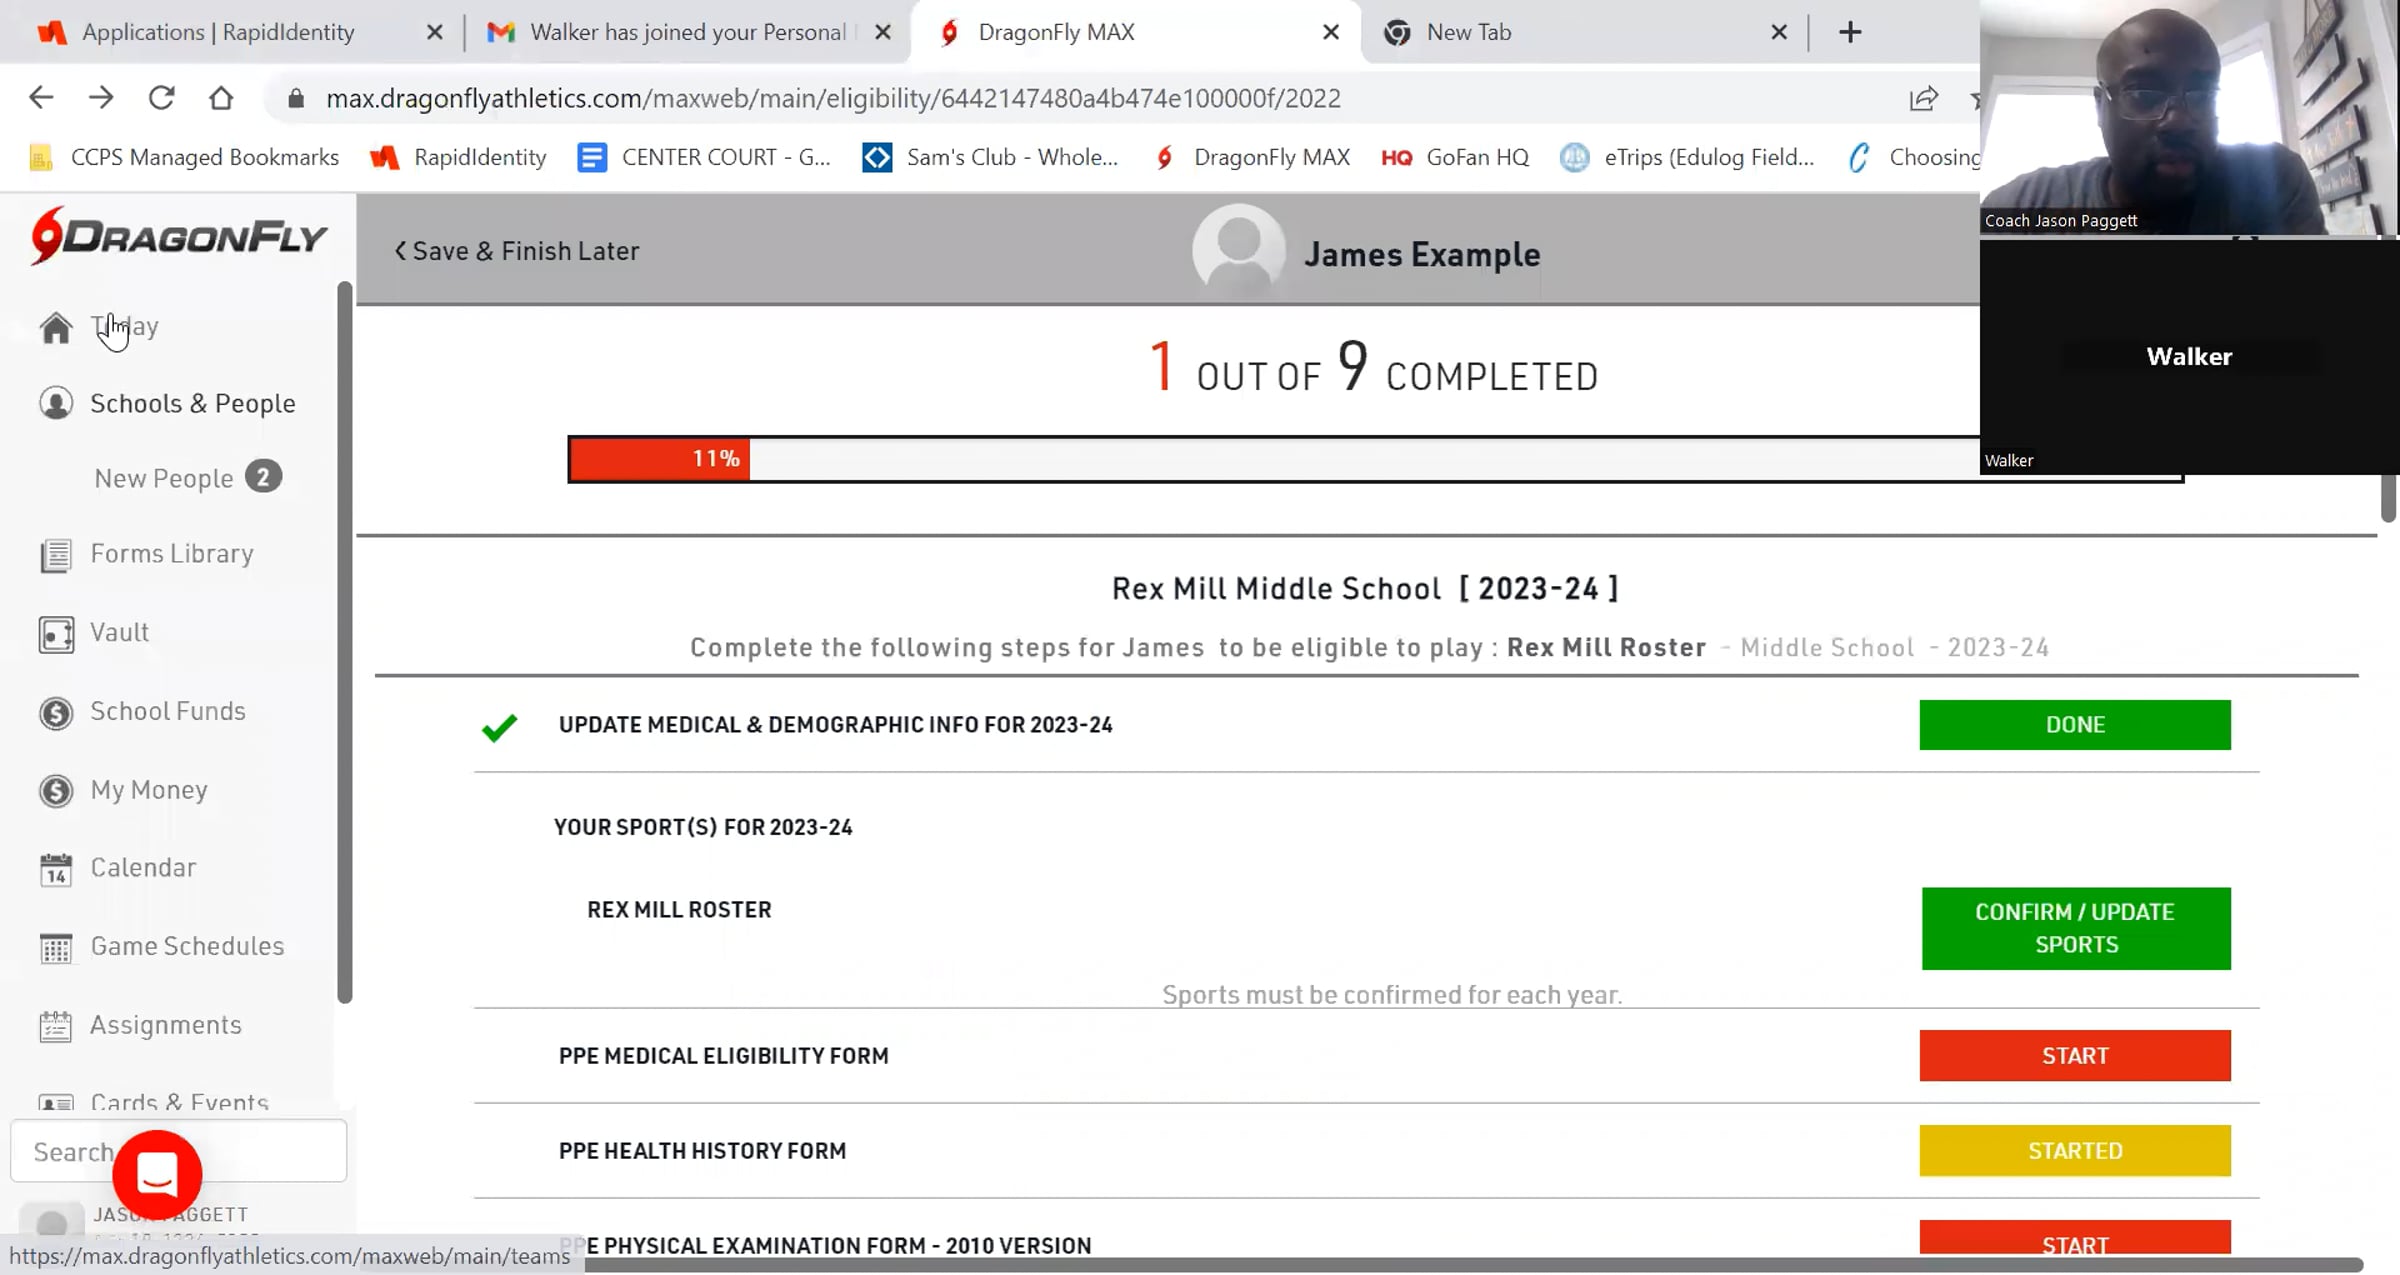Go back with the browser back arrow

pyautogui.click(x=41, y=98)
